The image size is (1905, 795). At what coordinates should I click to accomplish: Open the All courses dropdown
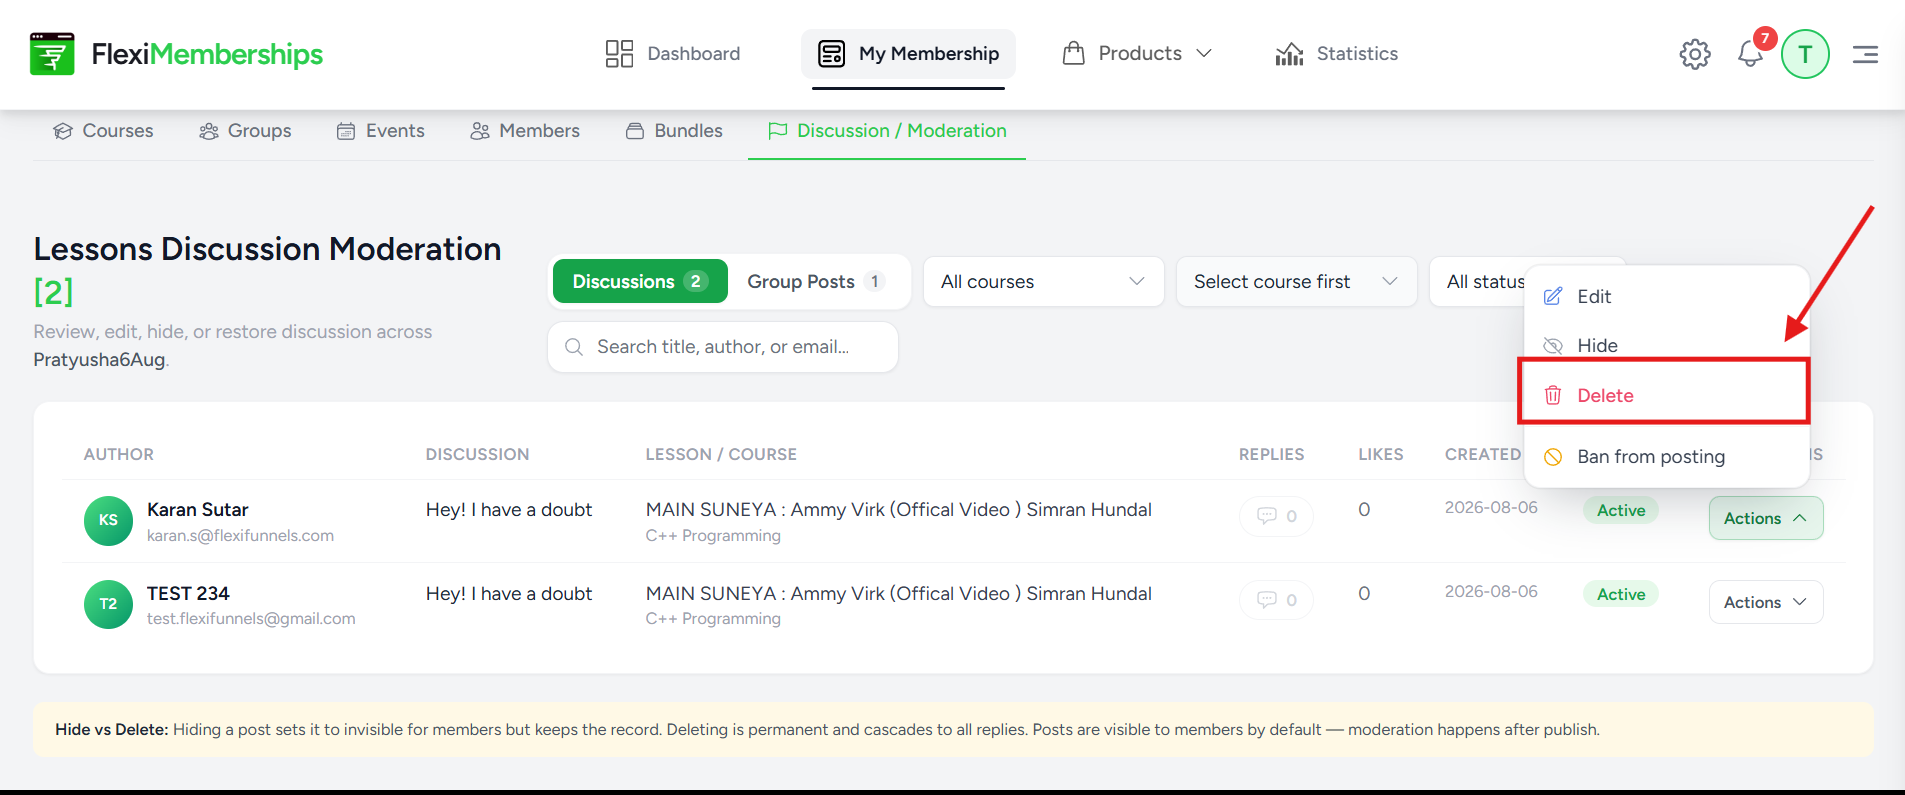[x=1043, y=282]
